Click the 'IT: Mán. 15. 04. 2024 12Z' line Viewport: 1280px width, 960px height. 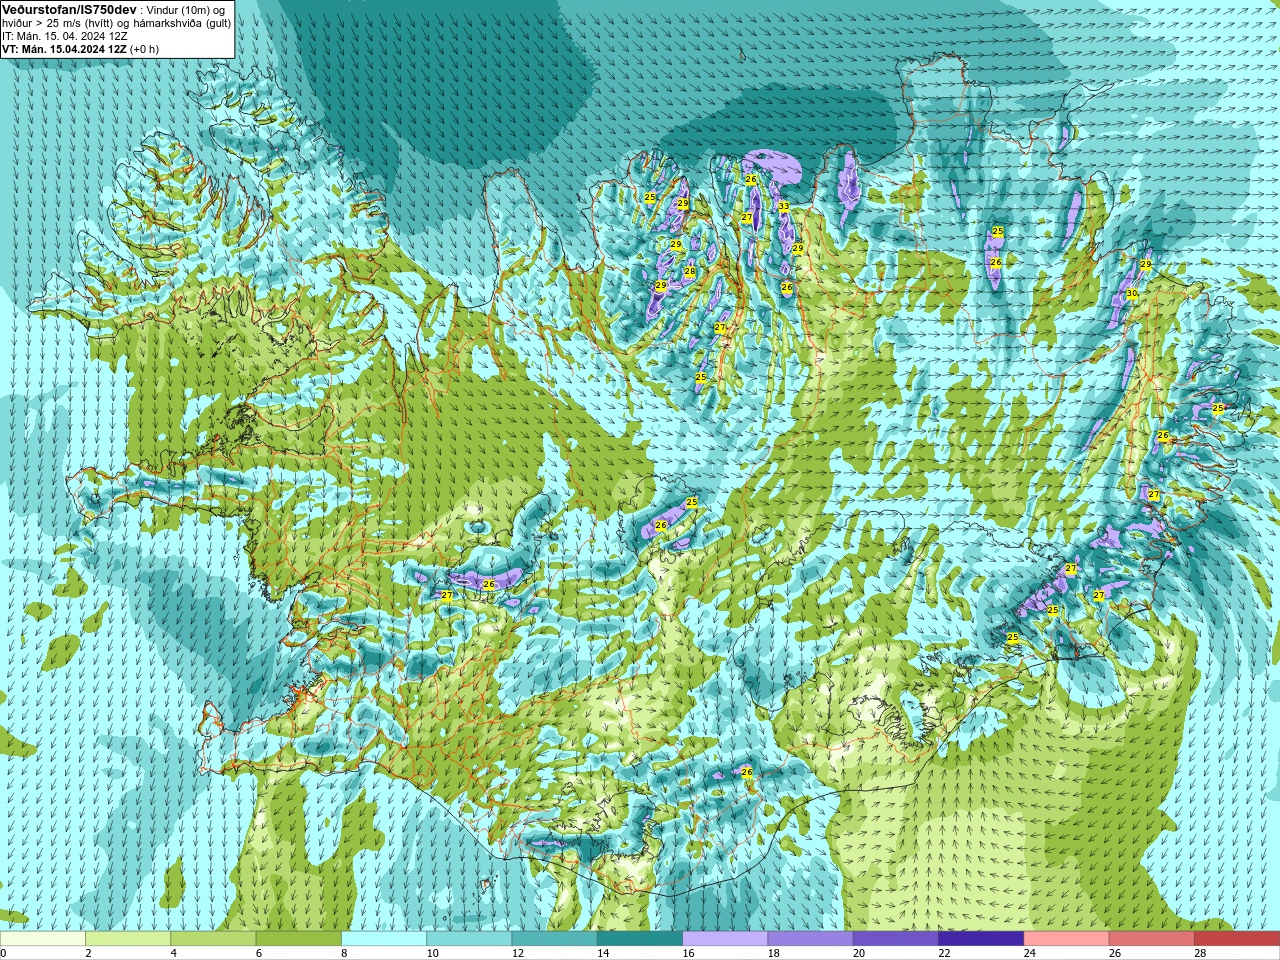point(65,36)
